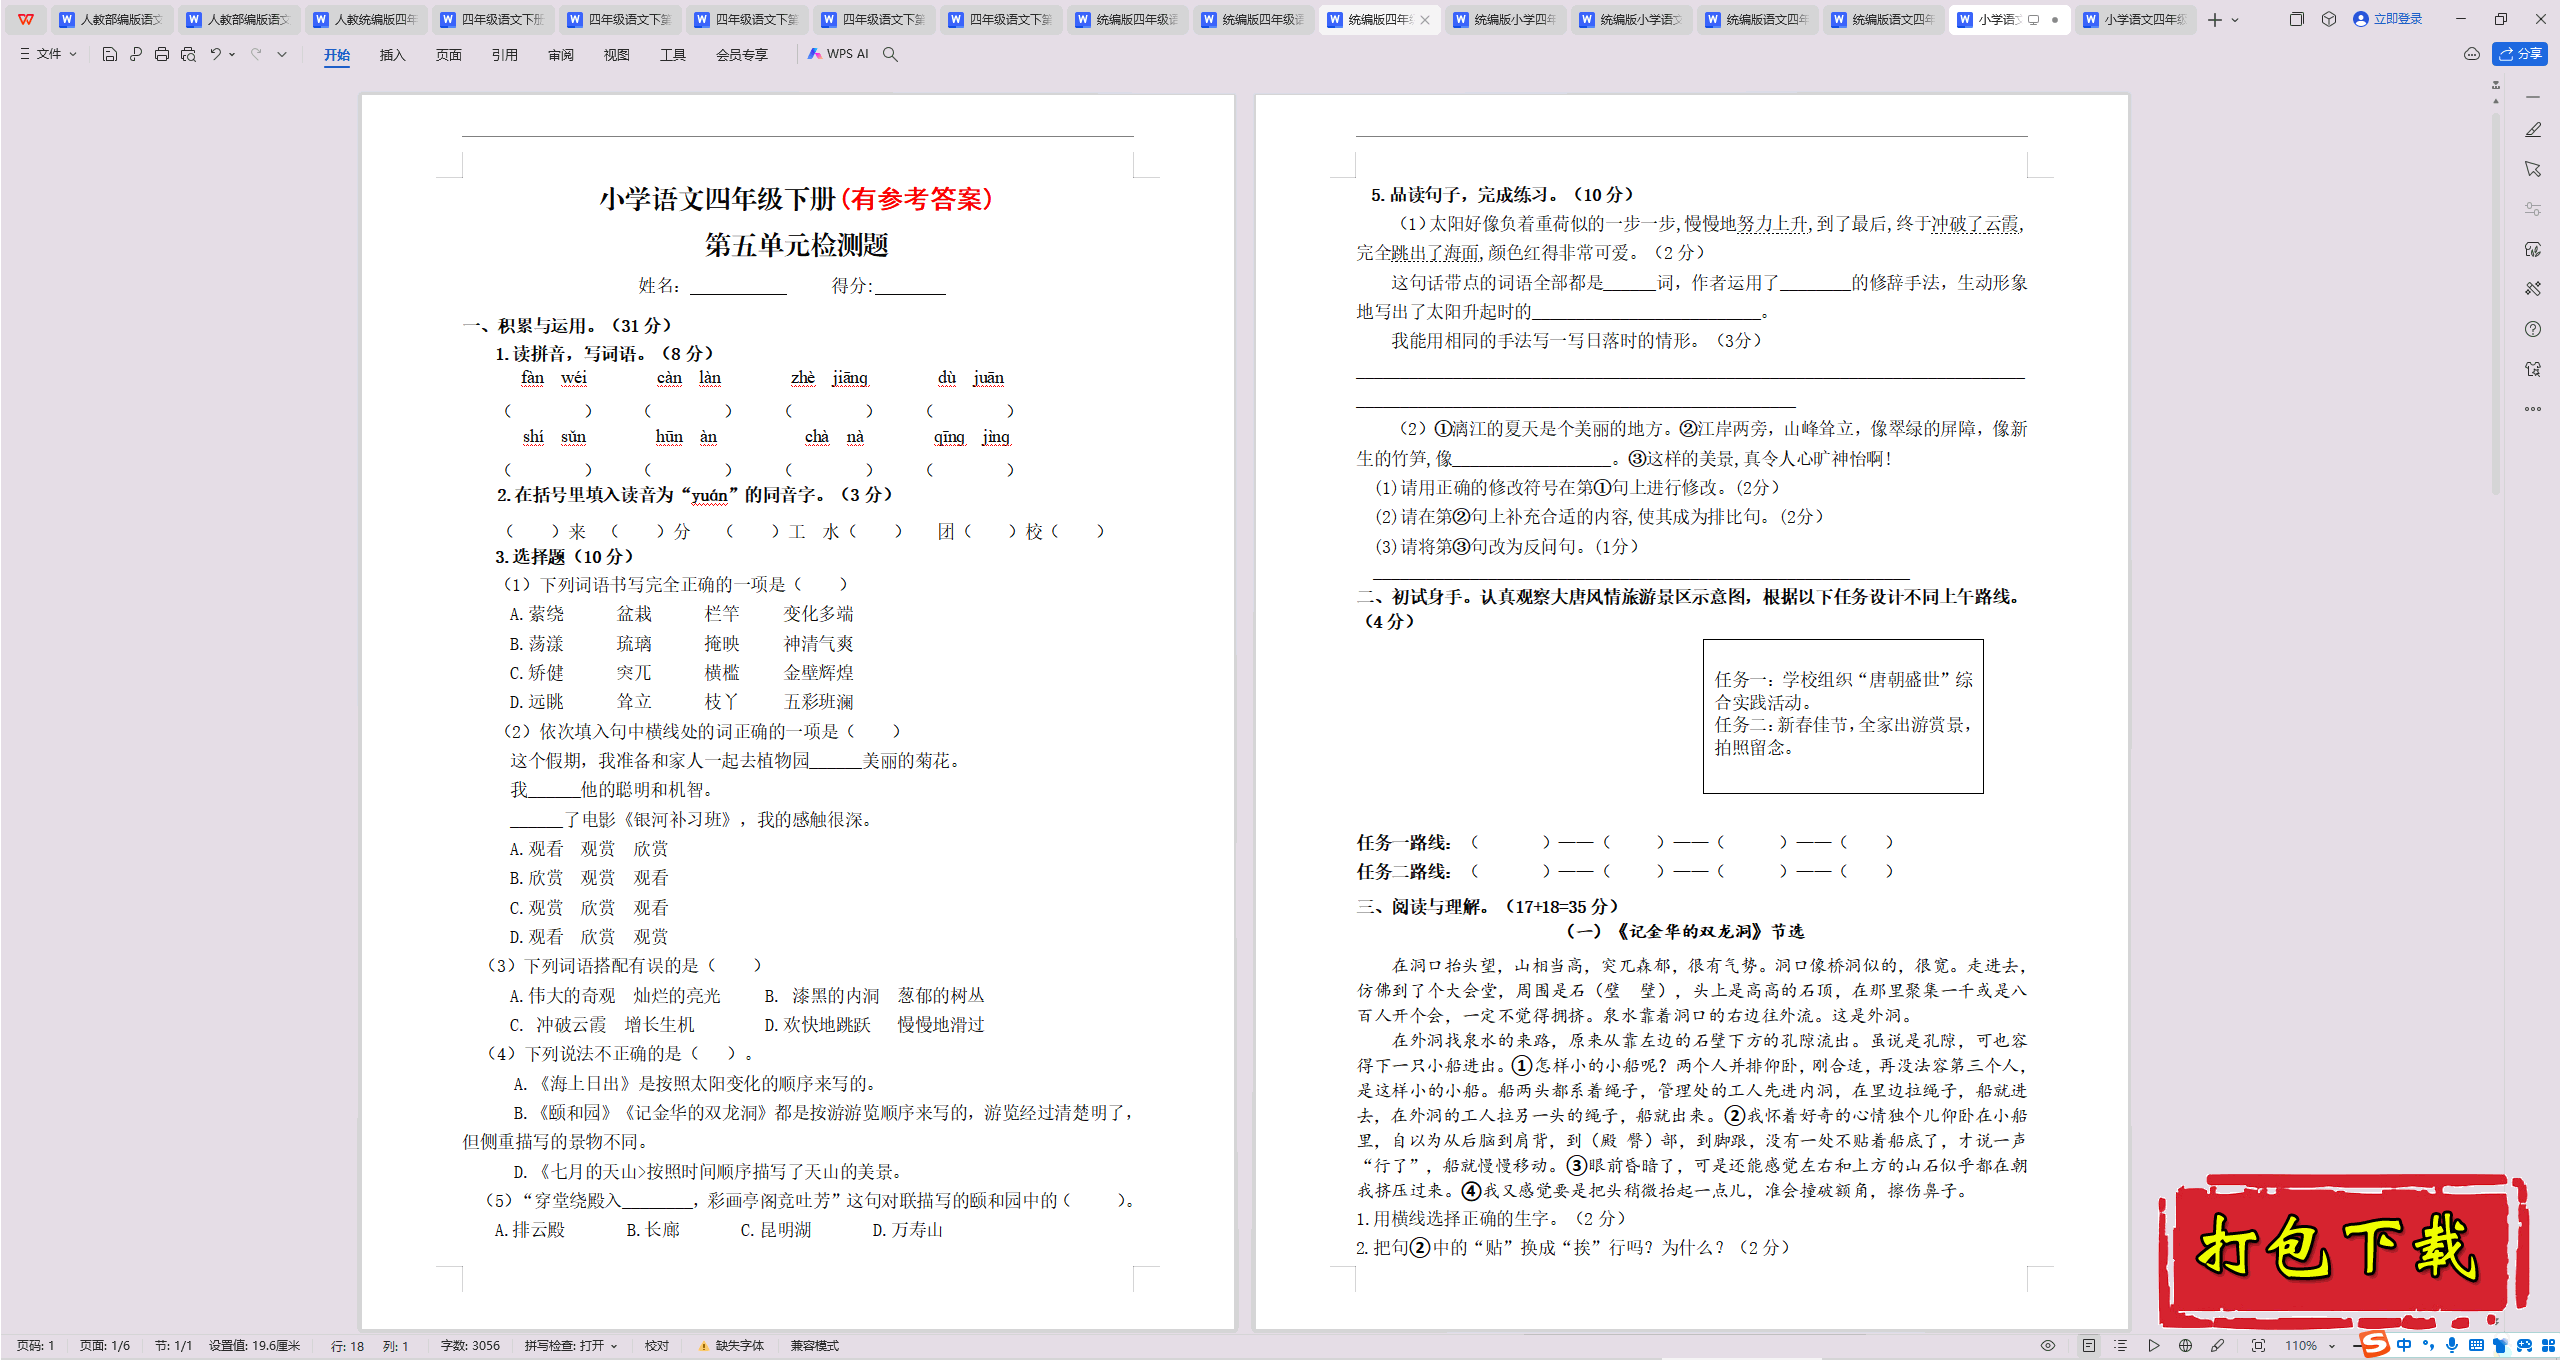2560x1360 pixels.
Task: Switch to last tab 小学语文四年级
Action: point(2136,19)
